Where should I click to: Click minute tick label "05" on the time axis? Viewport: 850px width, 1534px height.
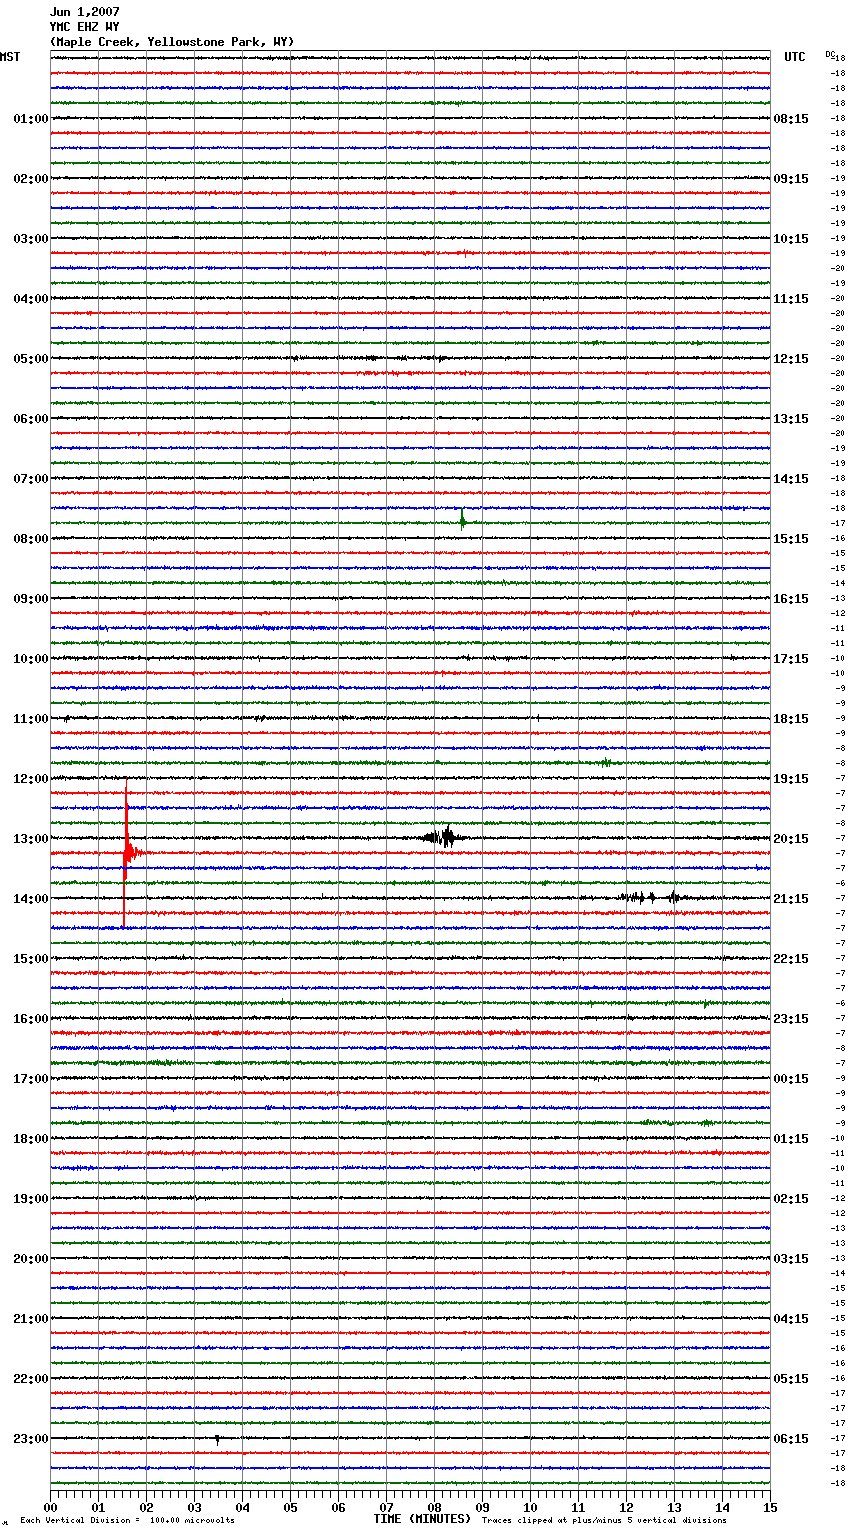pos(290,1507)
